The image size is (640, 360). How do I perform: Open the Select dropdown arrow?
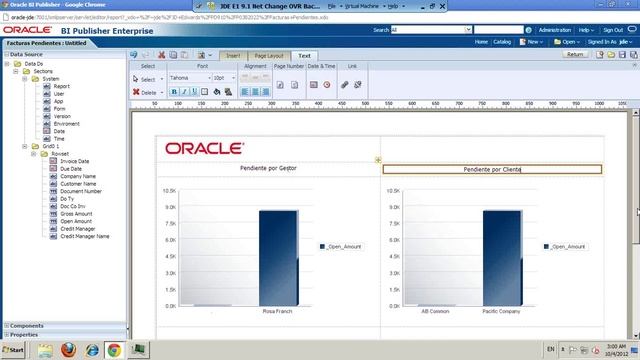[x=162, y=79]
